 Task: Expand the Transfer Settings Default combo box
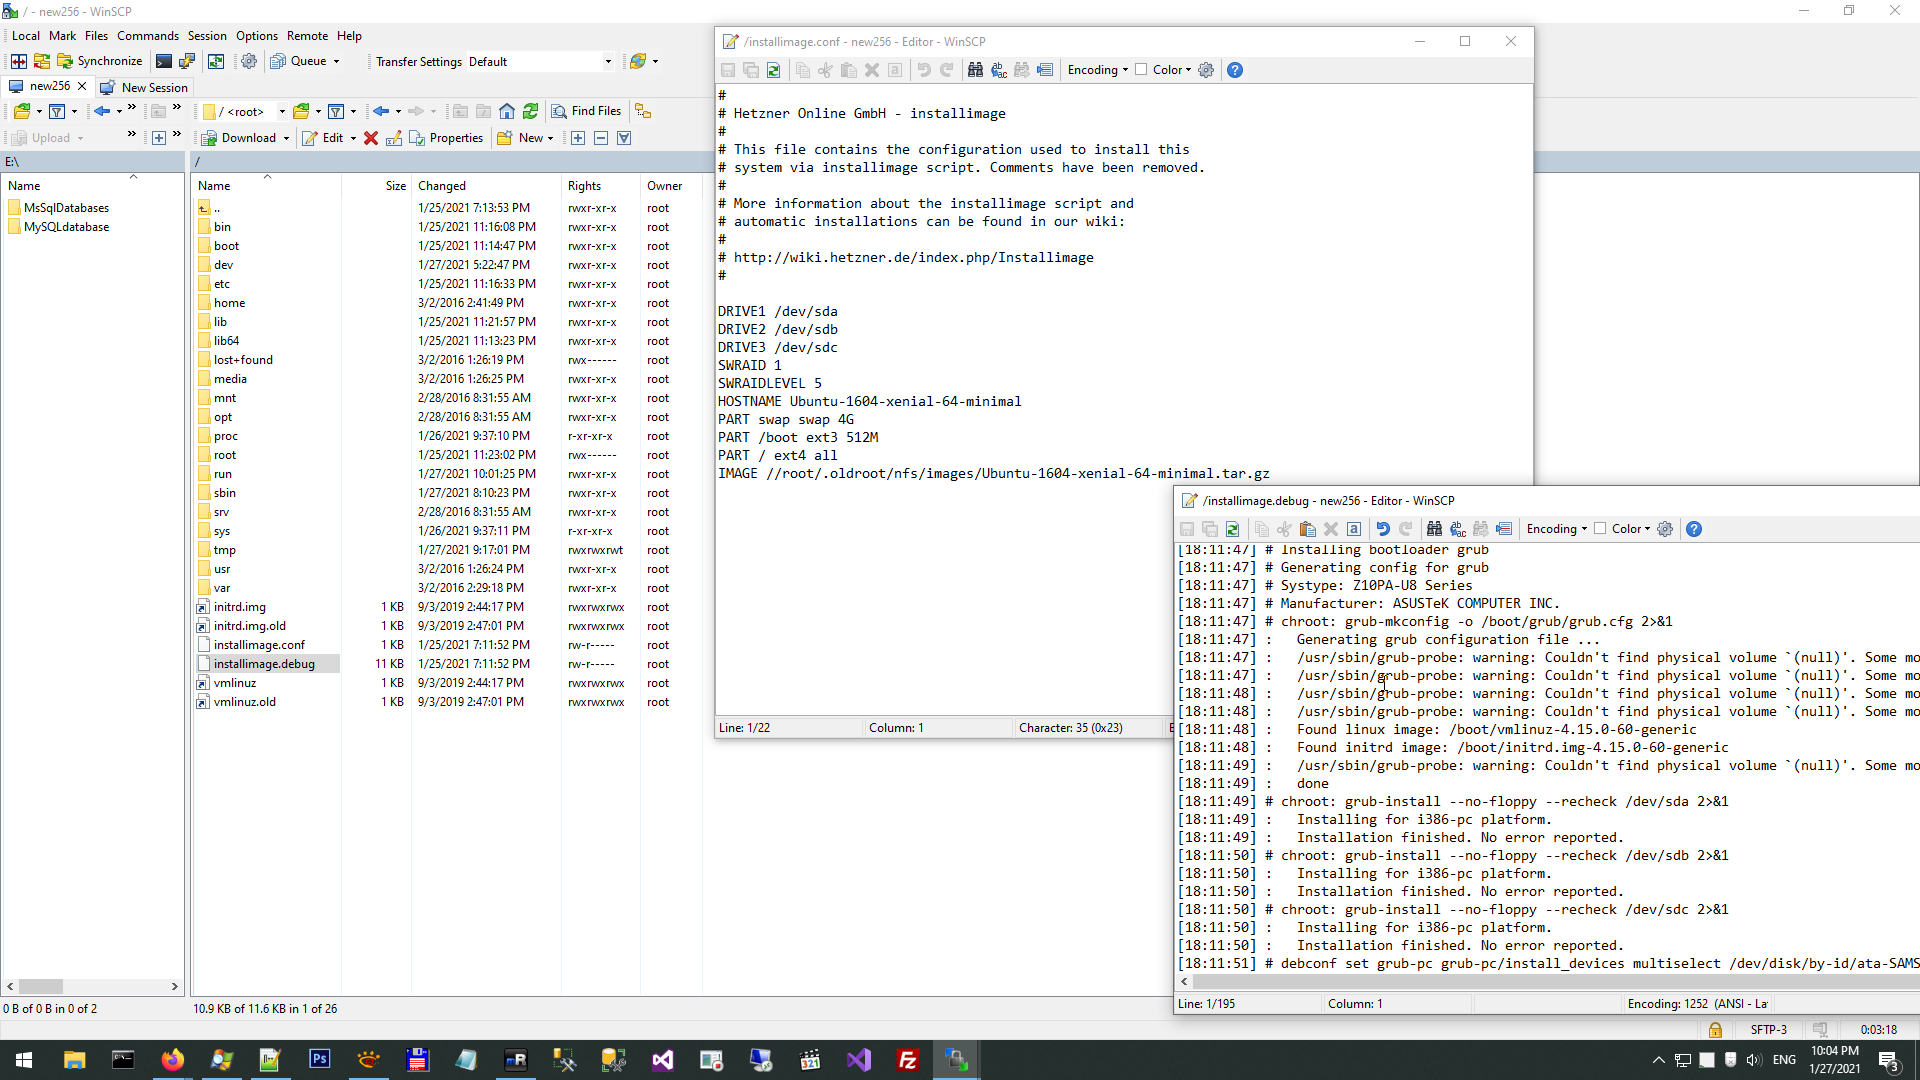tap(608, 62)
